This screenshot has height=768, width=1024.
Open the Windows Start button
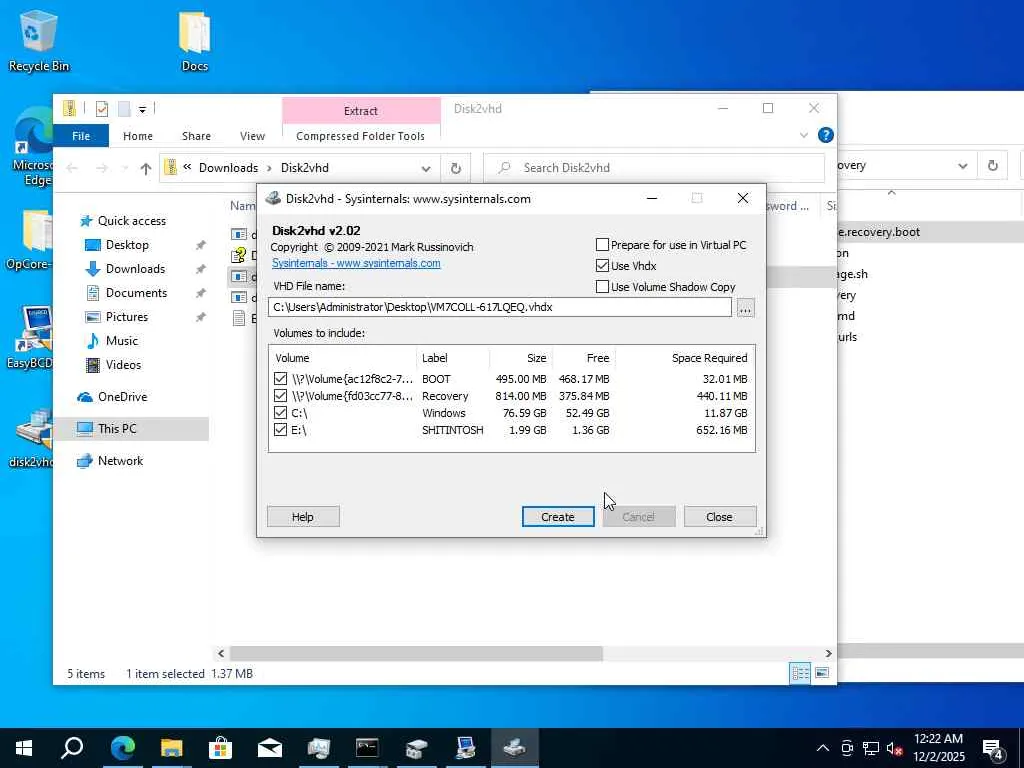[24, 748]
